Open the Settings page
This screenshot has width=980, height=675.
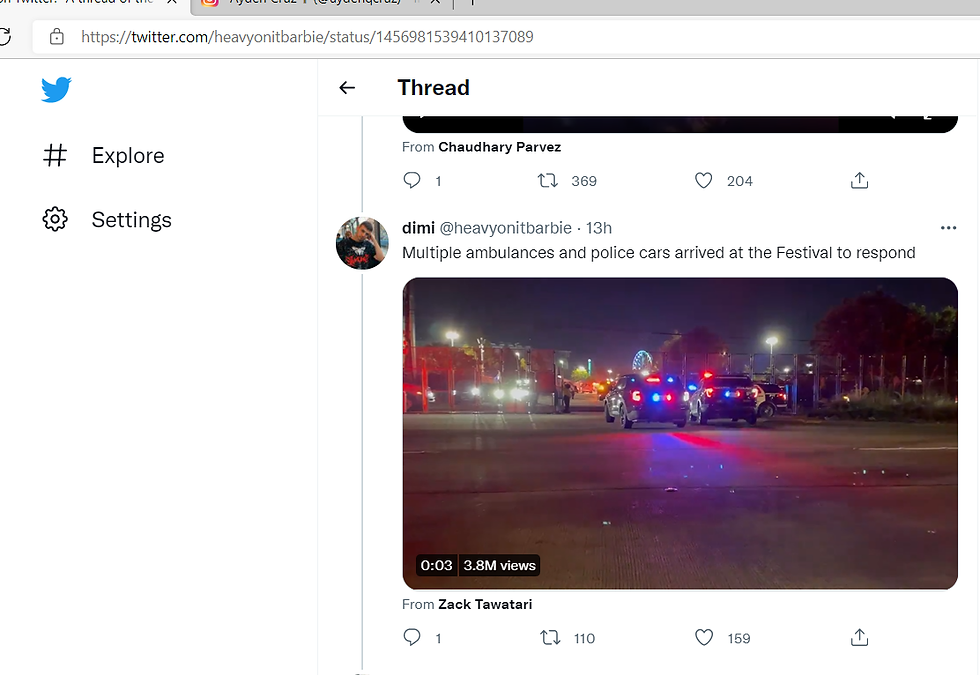(x=107, y=219)
